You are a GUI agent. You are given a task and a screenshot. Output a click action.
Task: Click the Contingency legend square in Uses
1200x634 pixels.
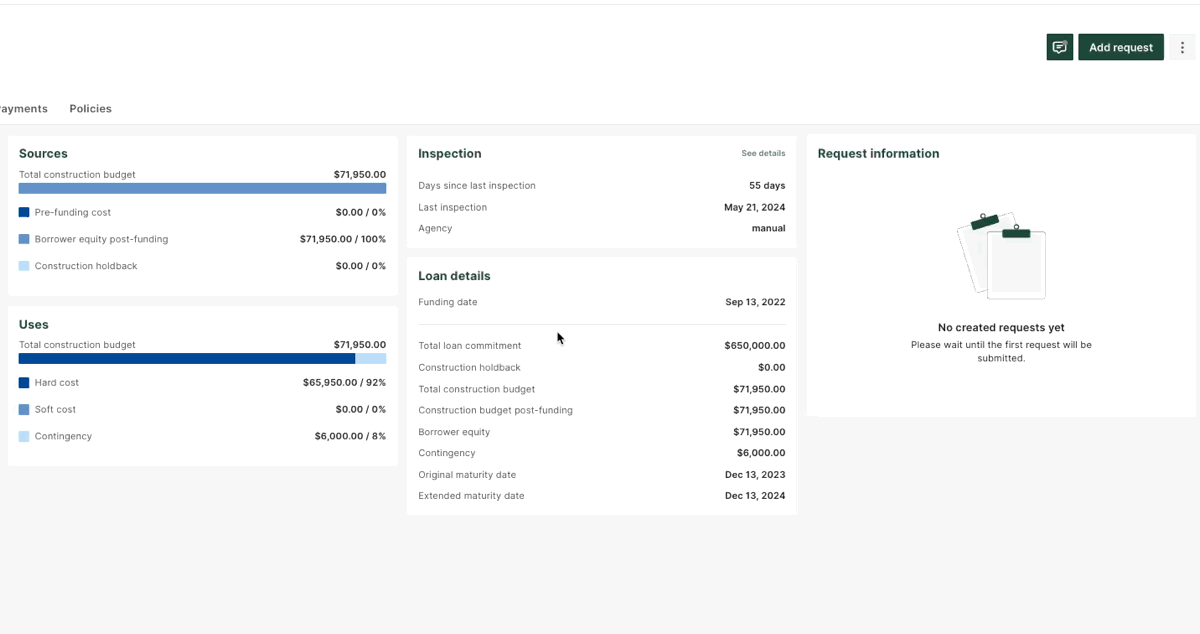[24, 436]
